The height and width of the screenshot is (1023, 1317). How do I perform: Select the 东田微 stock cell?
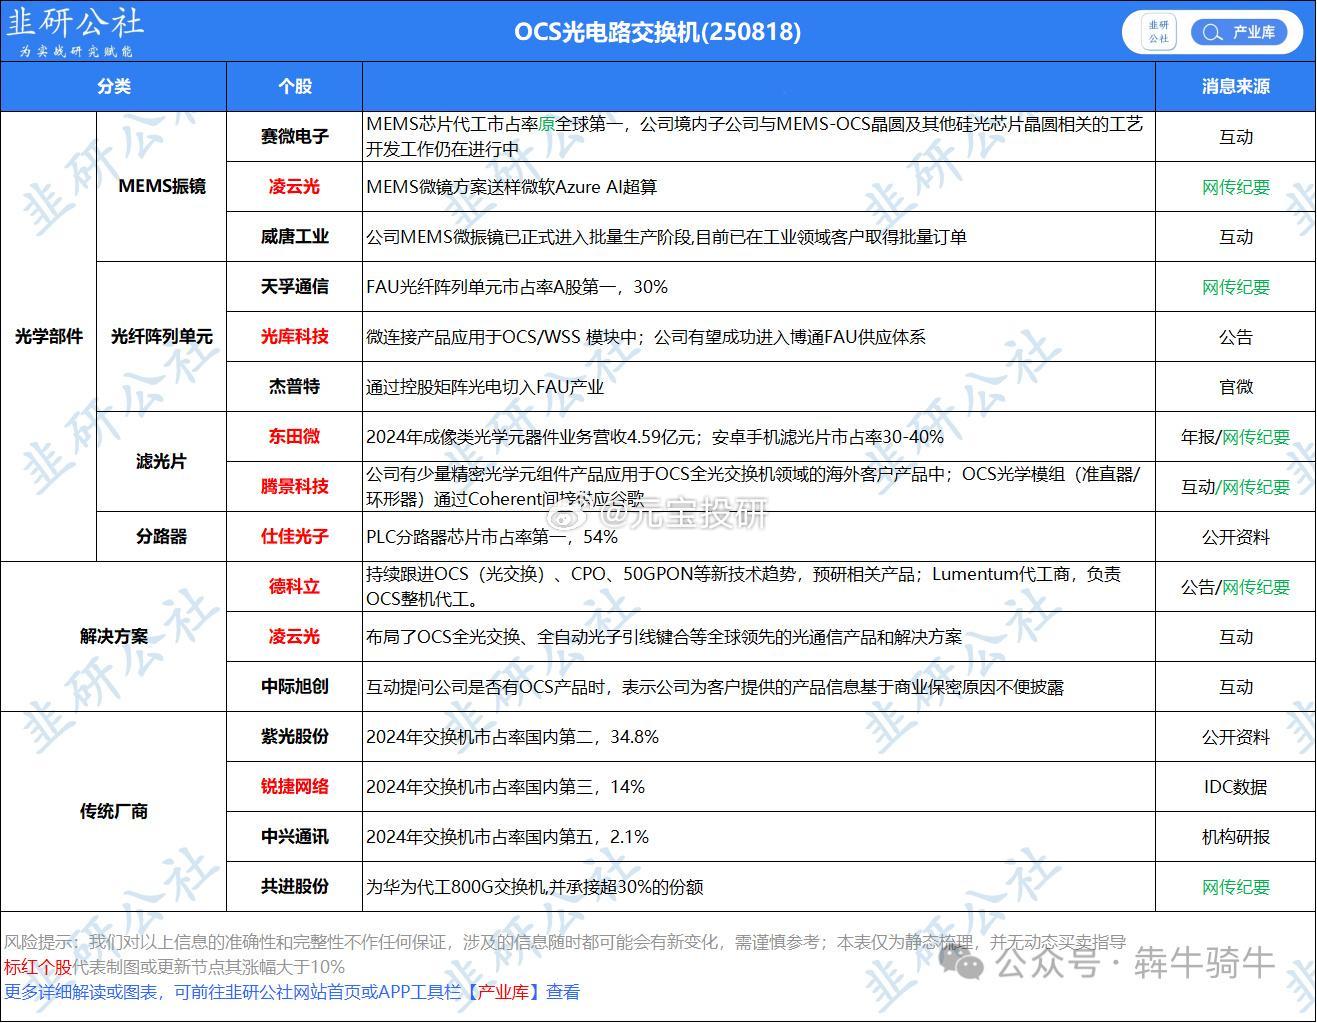[295, 436]
